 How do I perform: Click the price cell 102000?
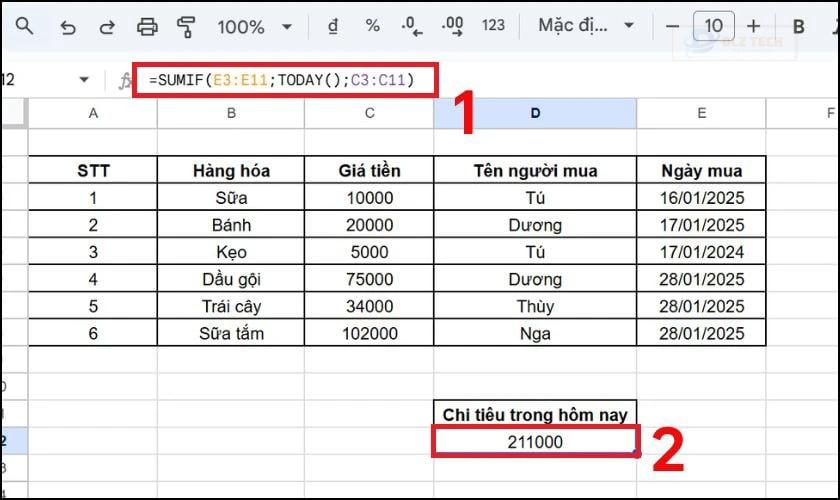coord(369,333)
